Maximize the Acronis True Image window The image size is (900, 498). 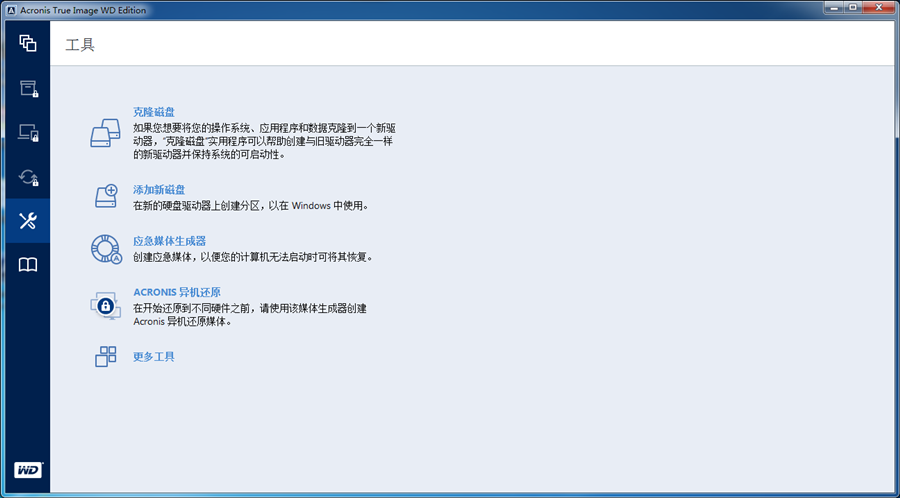click(853, 7)
